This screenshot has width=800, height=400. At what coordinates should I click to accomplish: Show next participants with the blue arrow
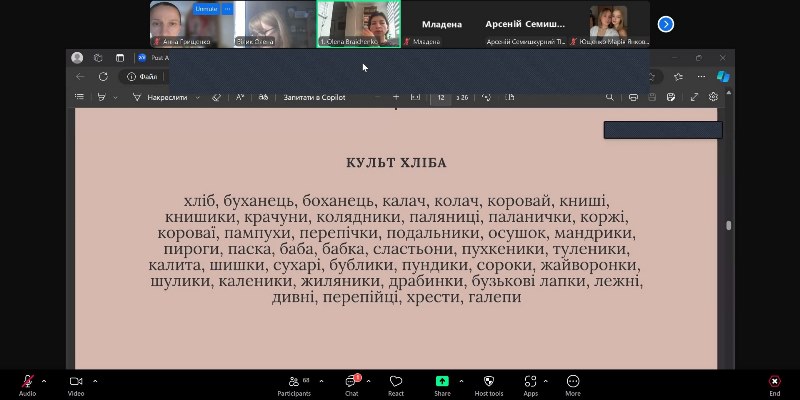(665, 24)
